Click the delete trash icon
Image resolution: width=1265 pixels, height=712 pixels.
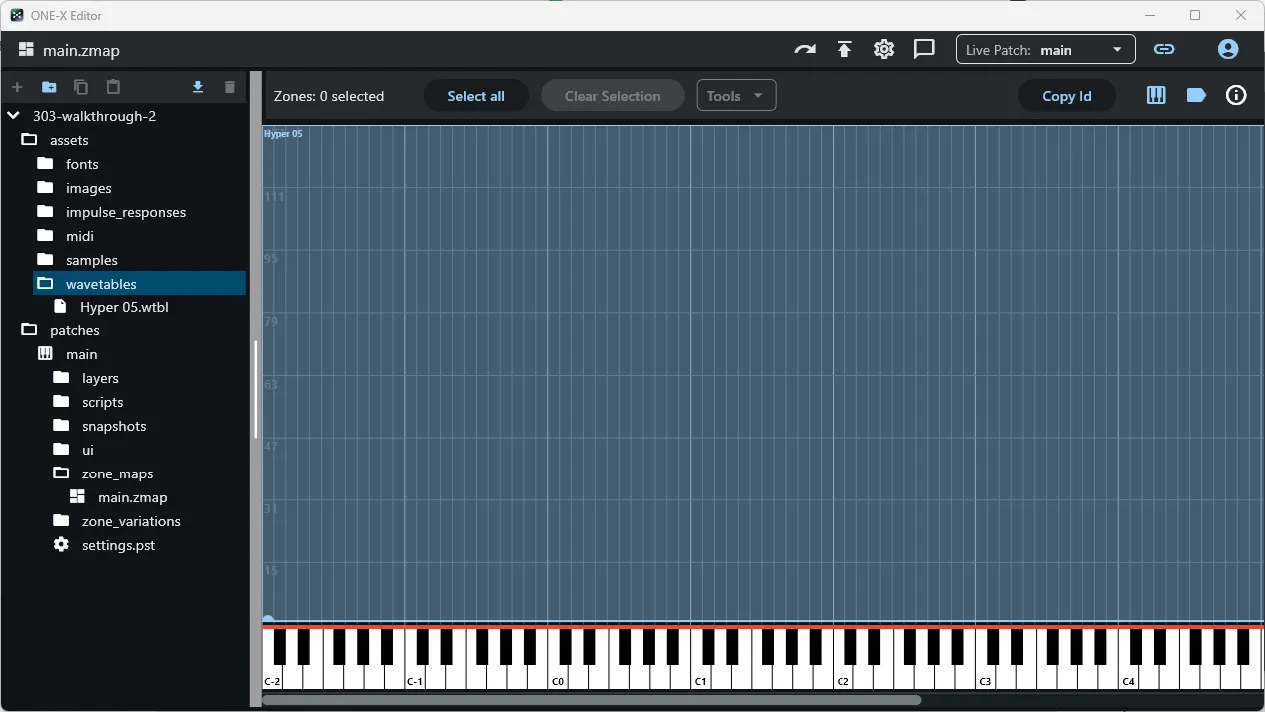(230, 87)
